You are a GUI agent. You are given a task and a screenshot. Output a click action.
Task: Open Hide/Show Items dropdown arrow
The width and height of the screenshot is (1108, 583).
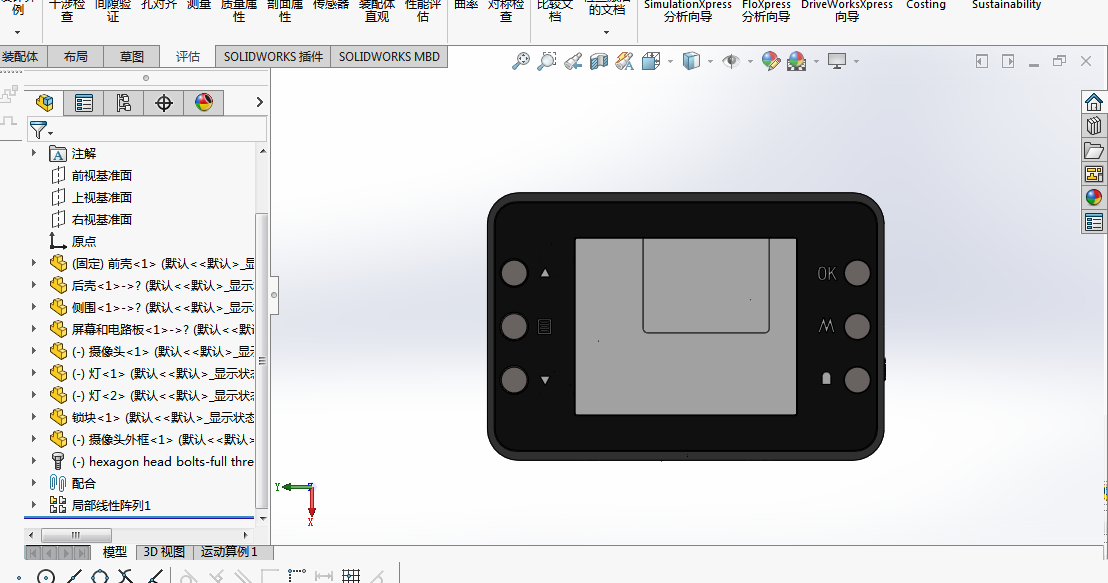[750, 61]
